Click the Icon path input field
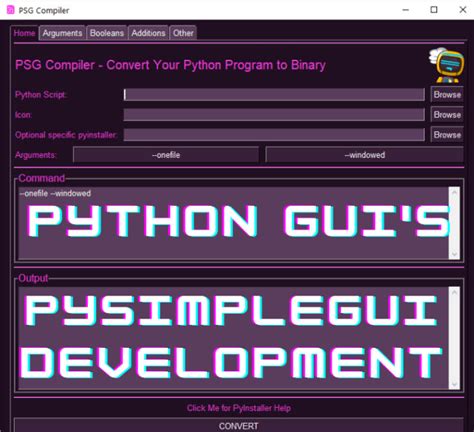This screenshot has height=432, width=474. click(x=274, y=115)
